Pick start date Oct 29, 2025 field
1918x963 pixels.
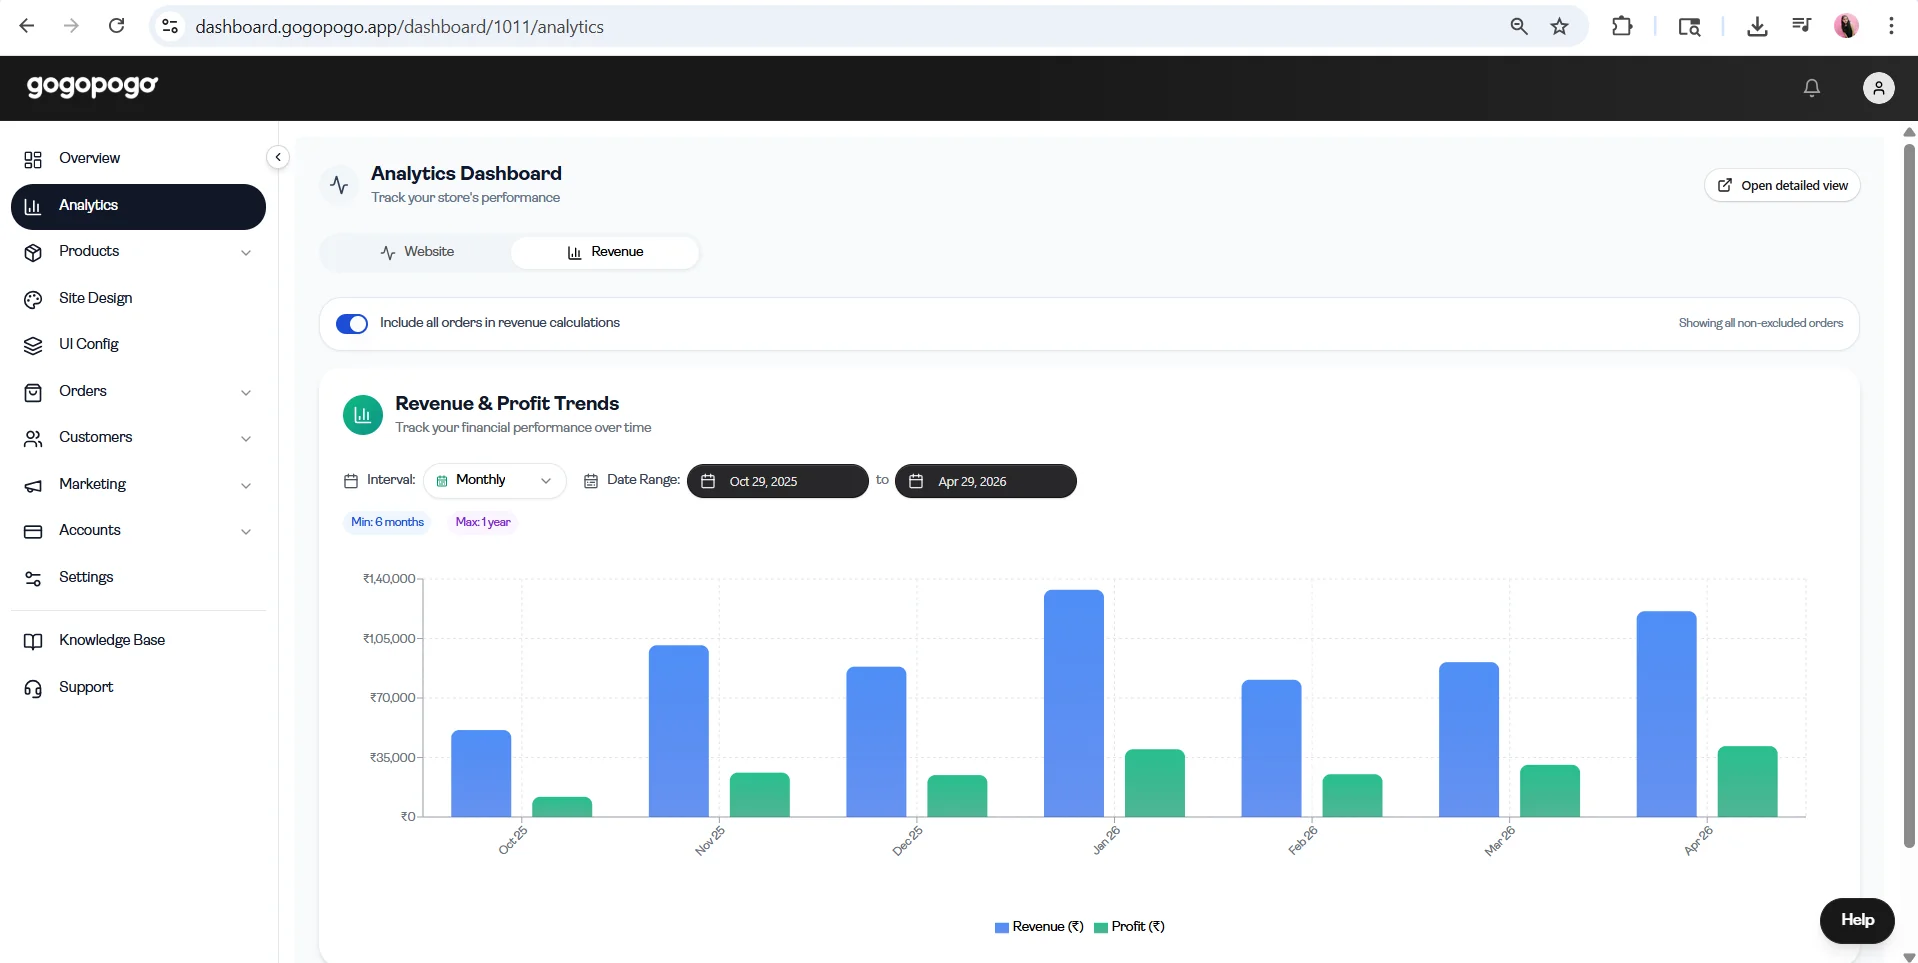coord(777,481)
